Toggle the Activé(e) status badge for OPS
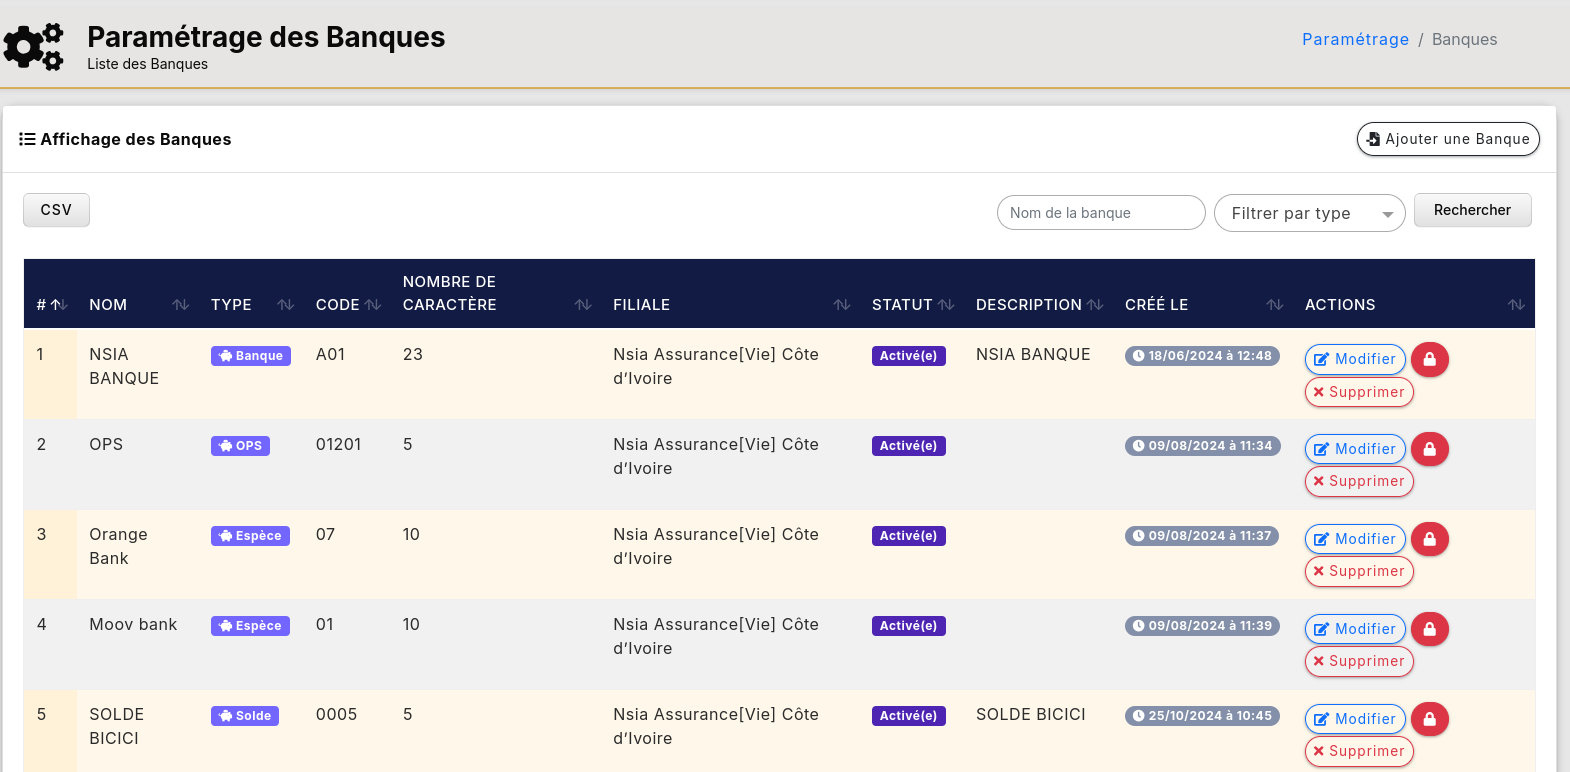The width and height of the screenshot is (1570, 772). click(x=908, y=446)
